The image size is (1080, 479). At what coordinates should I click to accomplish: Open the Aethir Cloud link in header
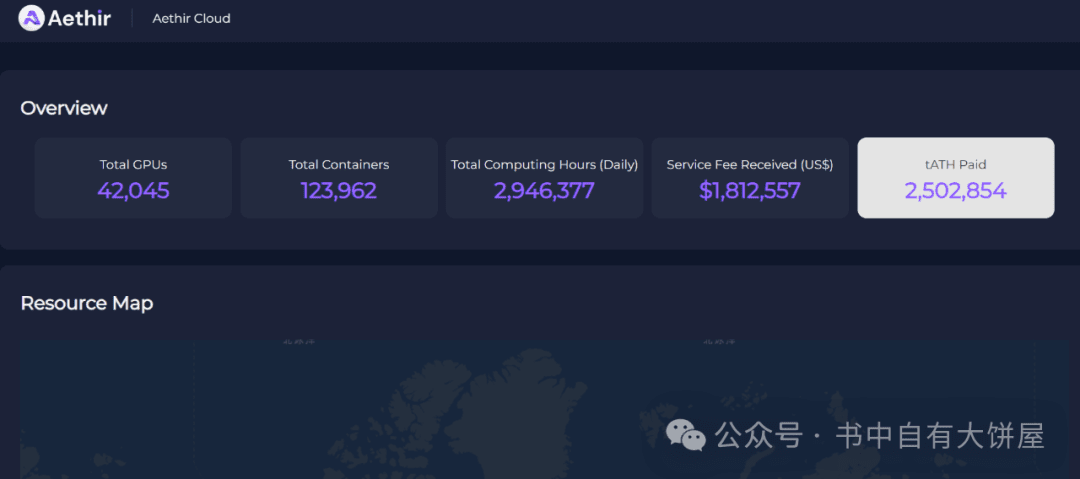[x=191, y=19]
